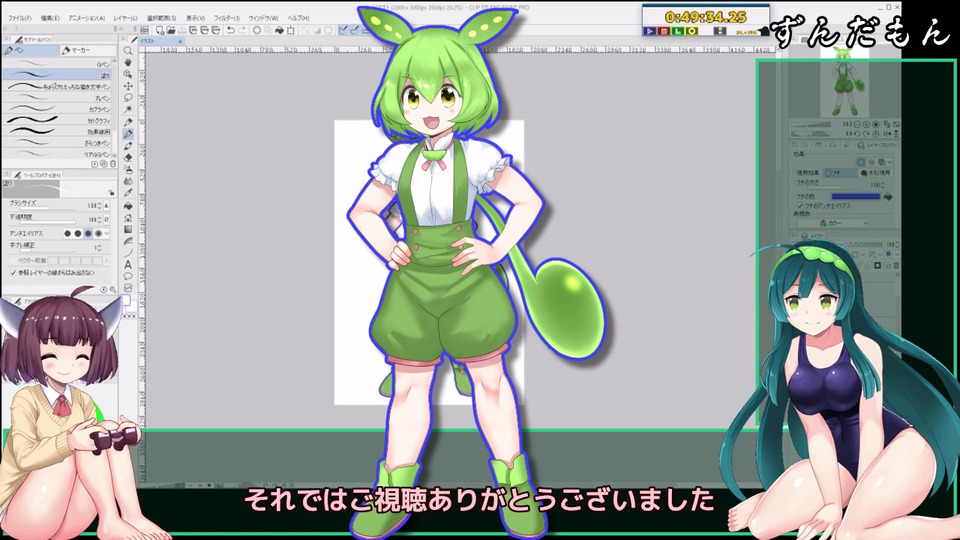Toggle the lock icon in the brush preview

click(x=111, y=192)
